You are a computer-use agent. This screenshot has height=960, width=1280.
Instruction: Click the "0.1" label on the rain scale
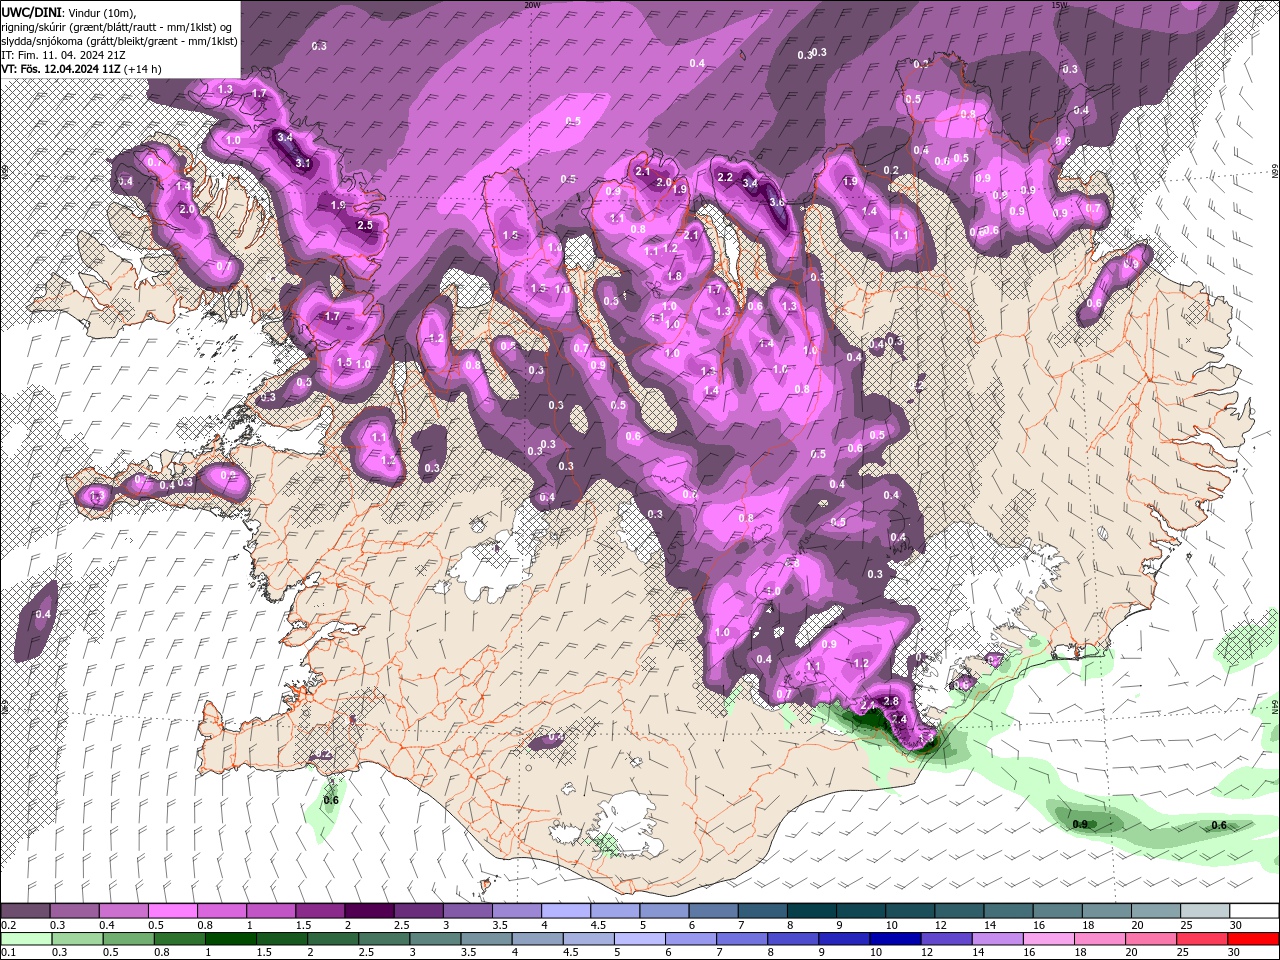pos(9,952)
